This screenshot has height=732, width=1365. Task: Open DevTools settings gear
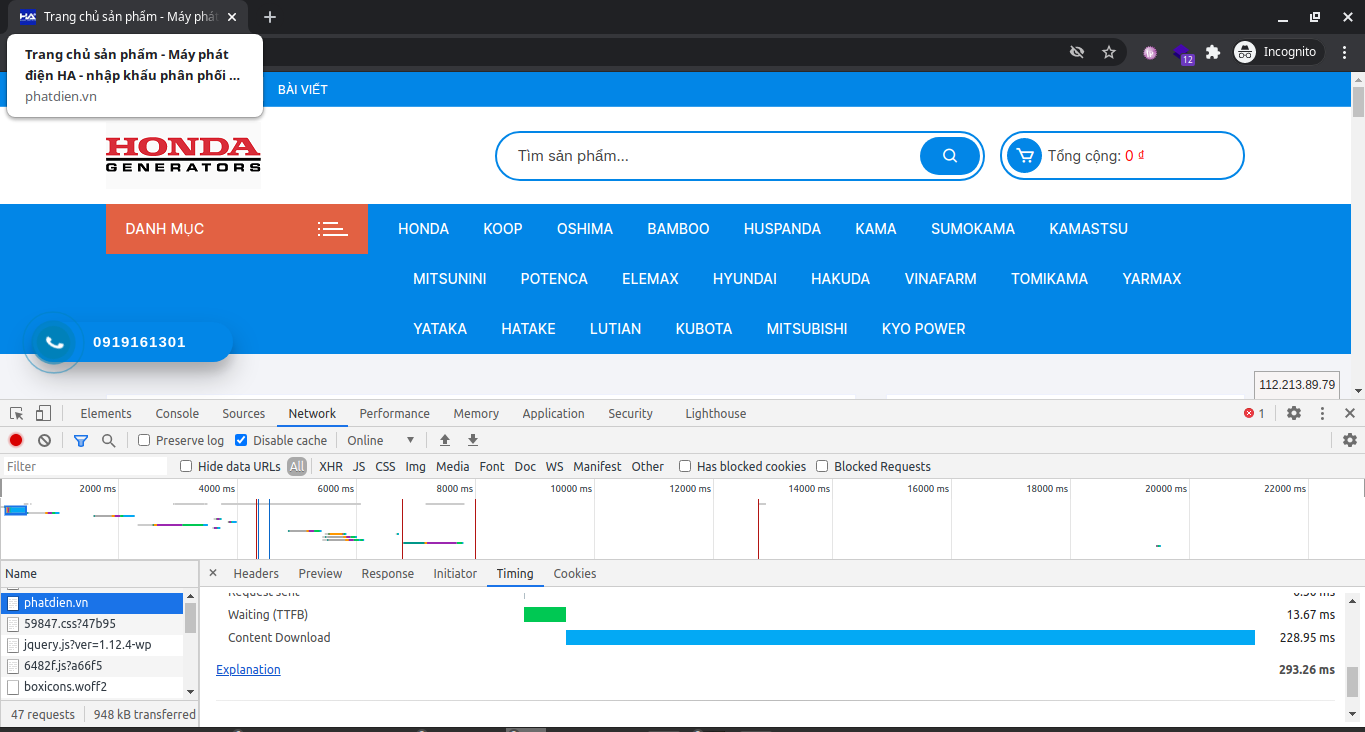(1294, 413)
